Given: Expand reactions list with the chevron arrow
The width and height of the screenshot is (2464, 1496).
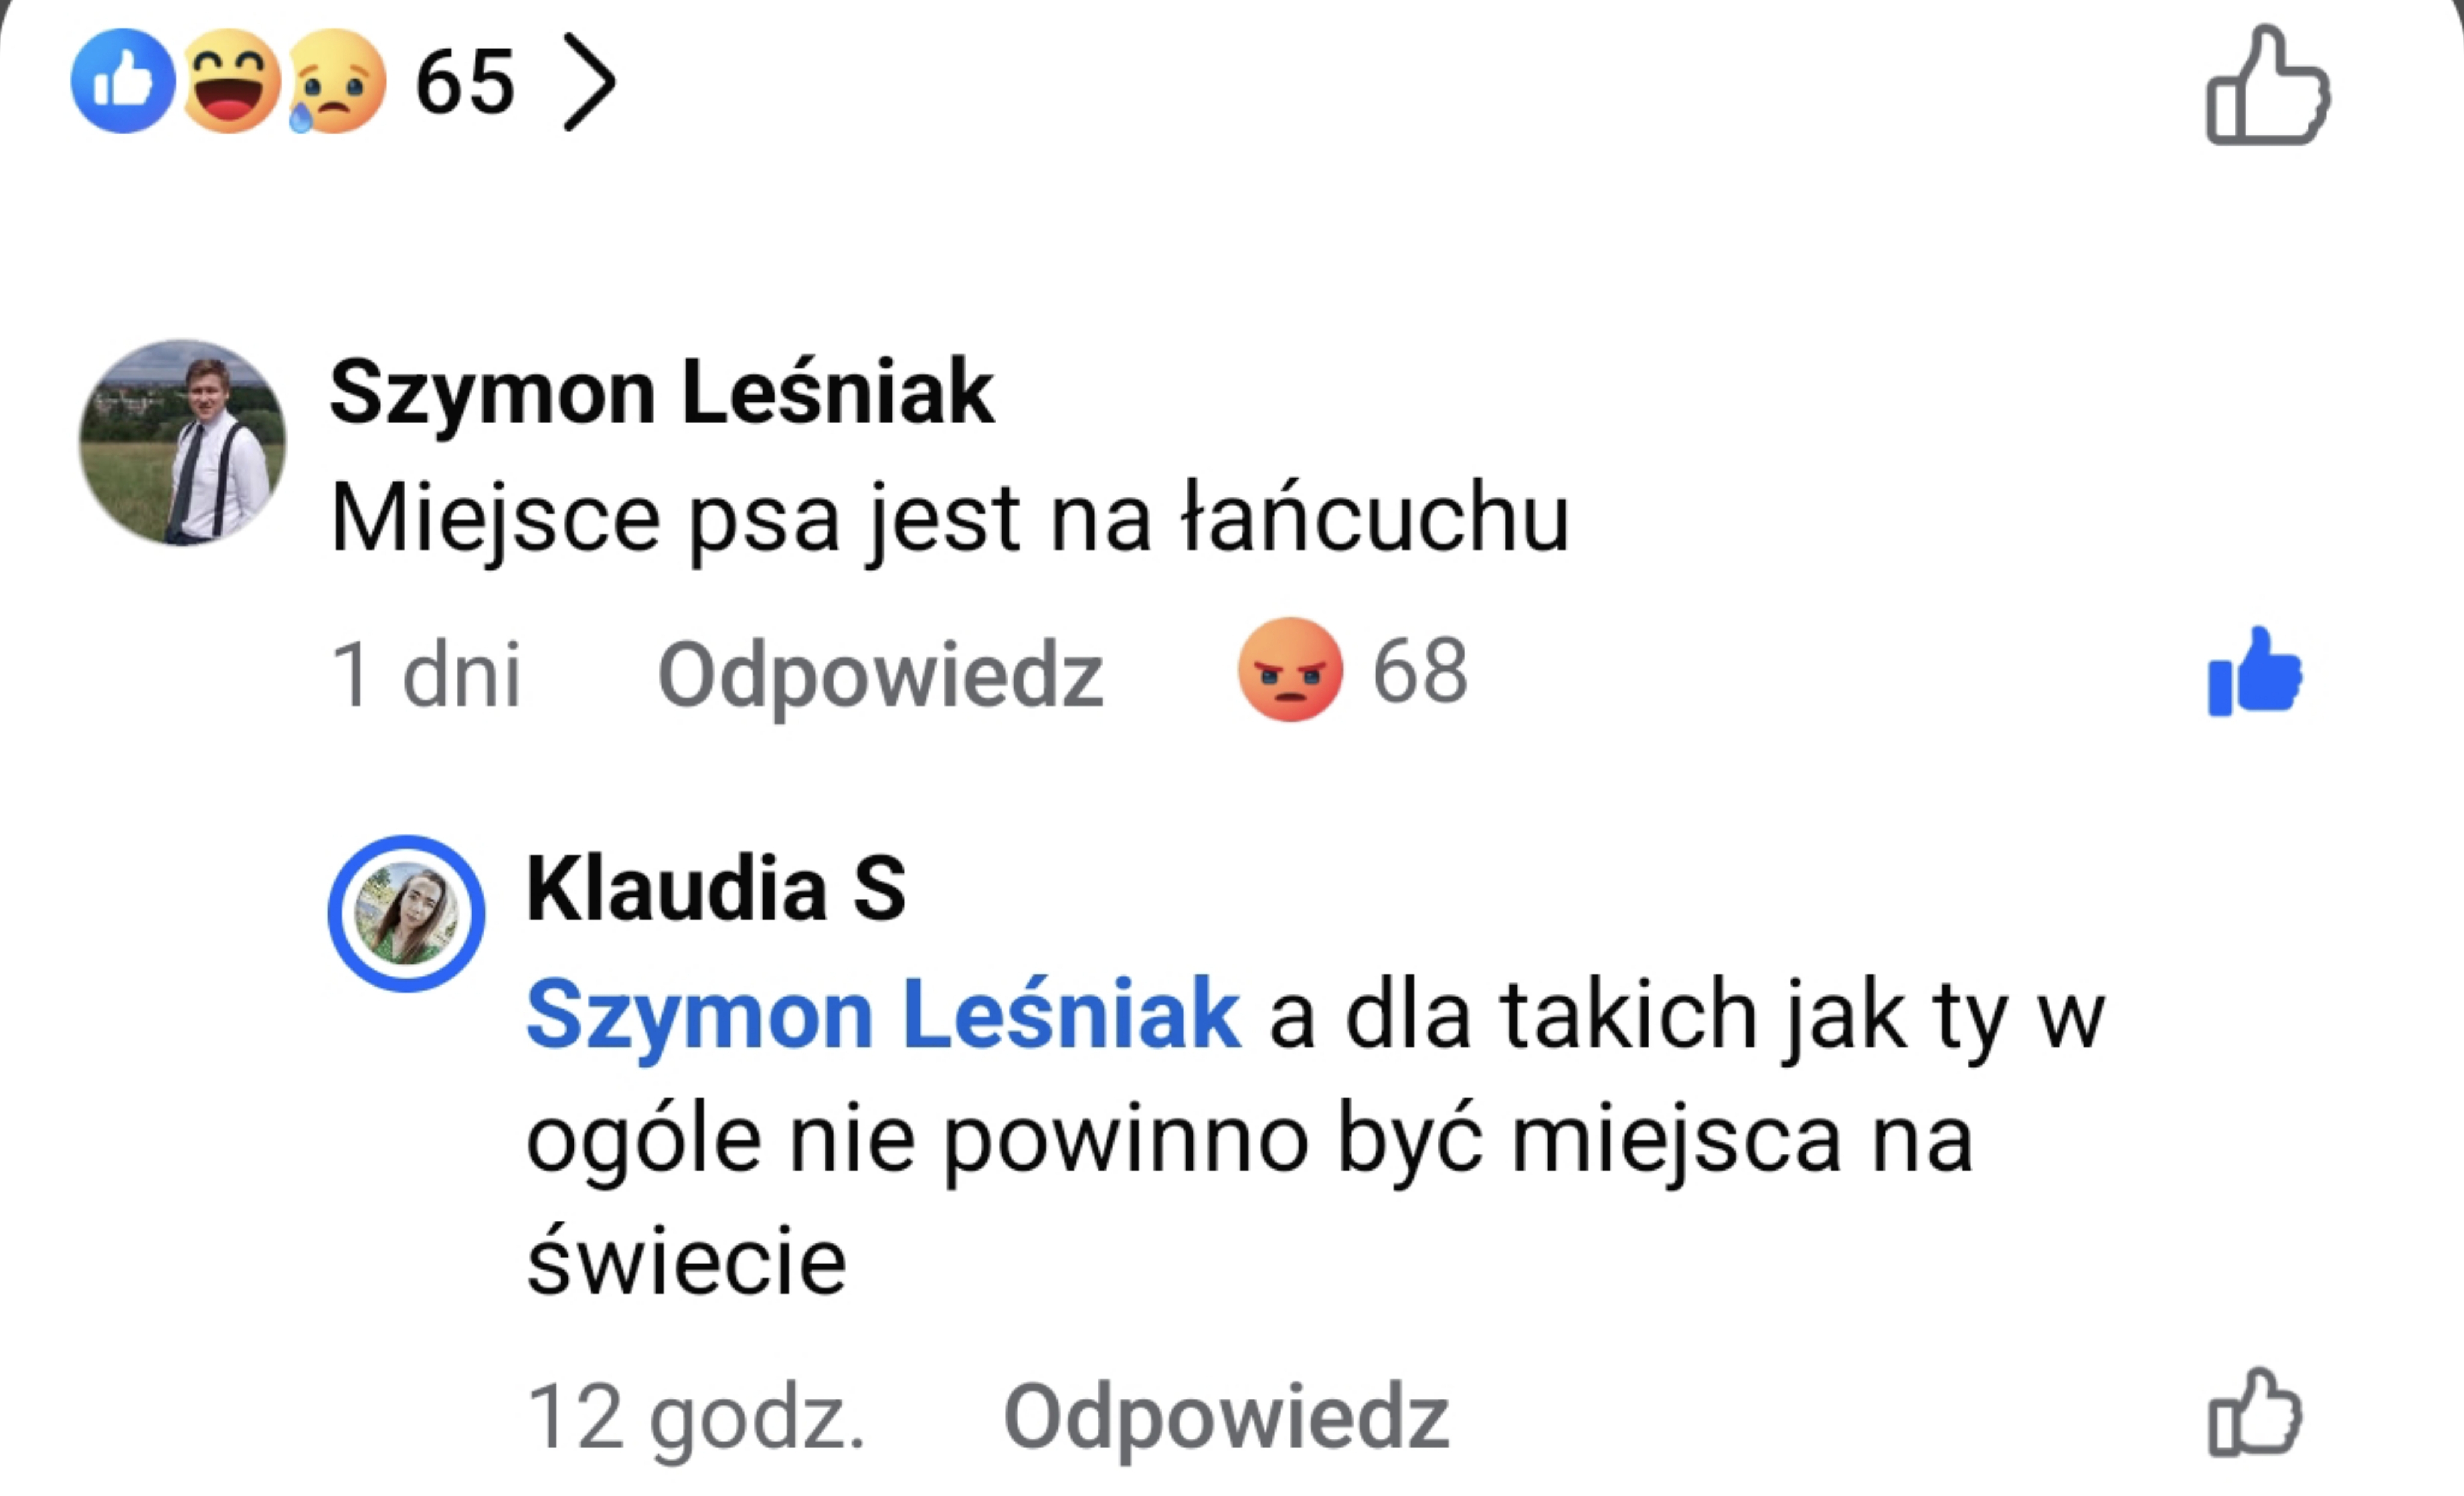Looking at the screenshot, I should (x=589, y=81).
